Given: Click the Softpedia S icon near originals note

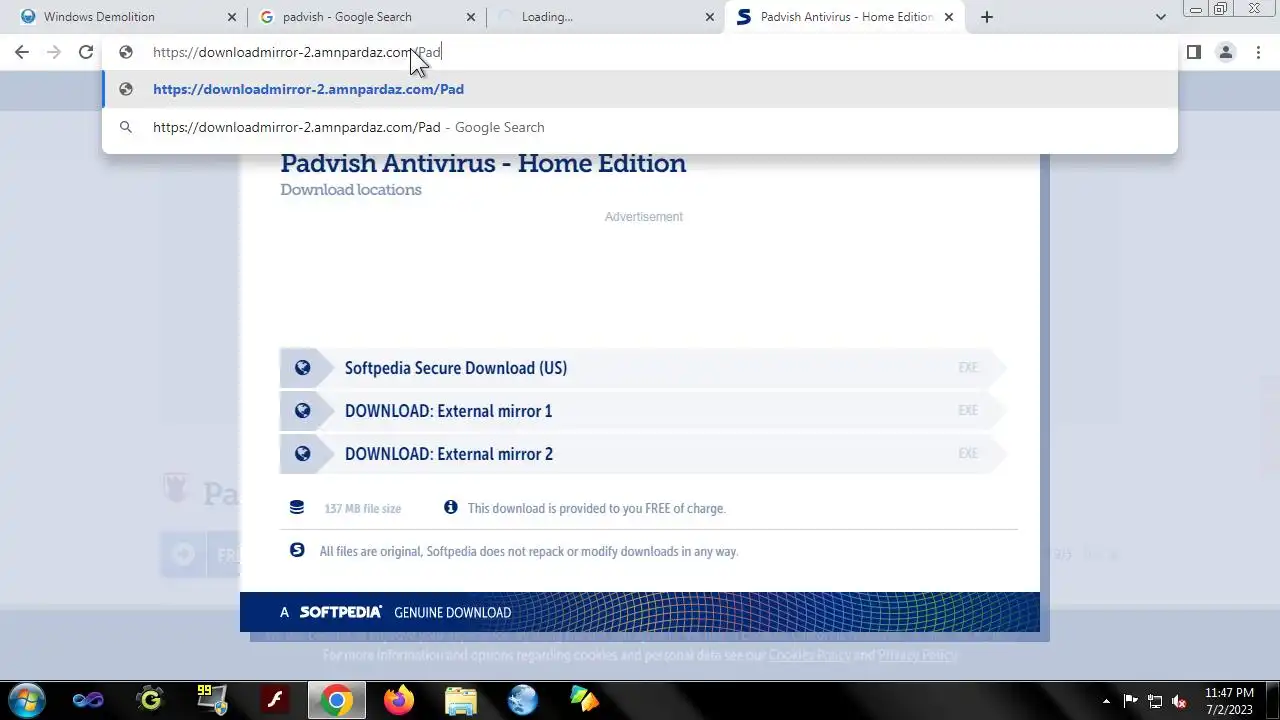Looking at the screenshot, I should 297,550.
